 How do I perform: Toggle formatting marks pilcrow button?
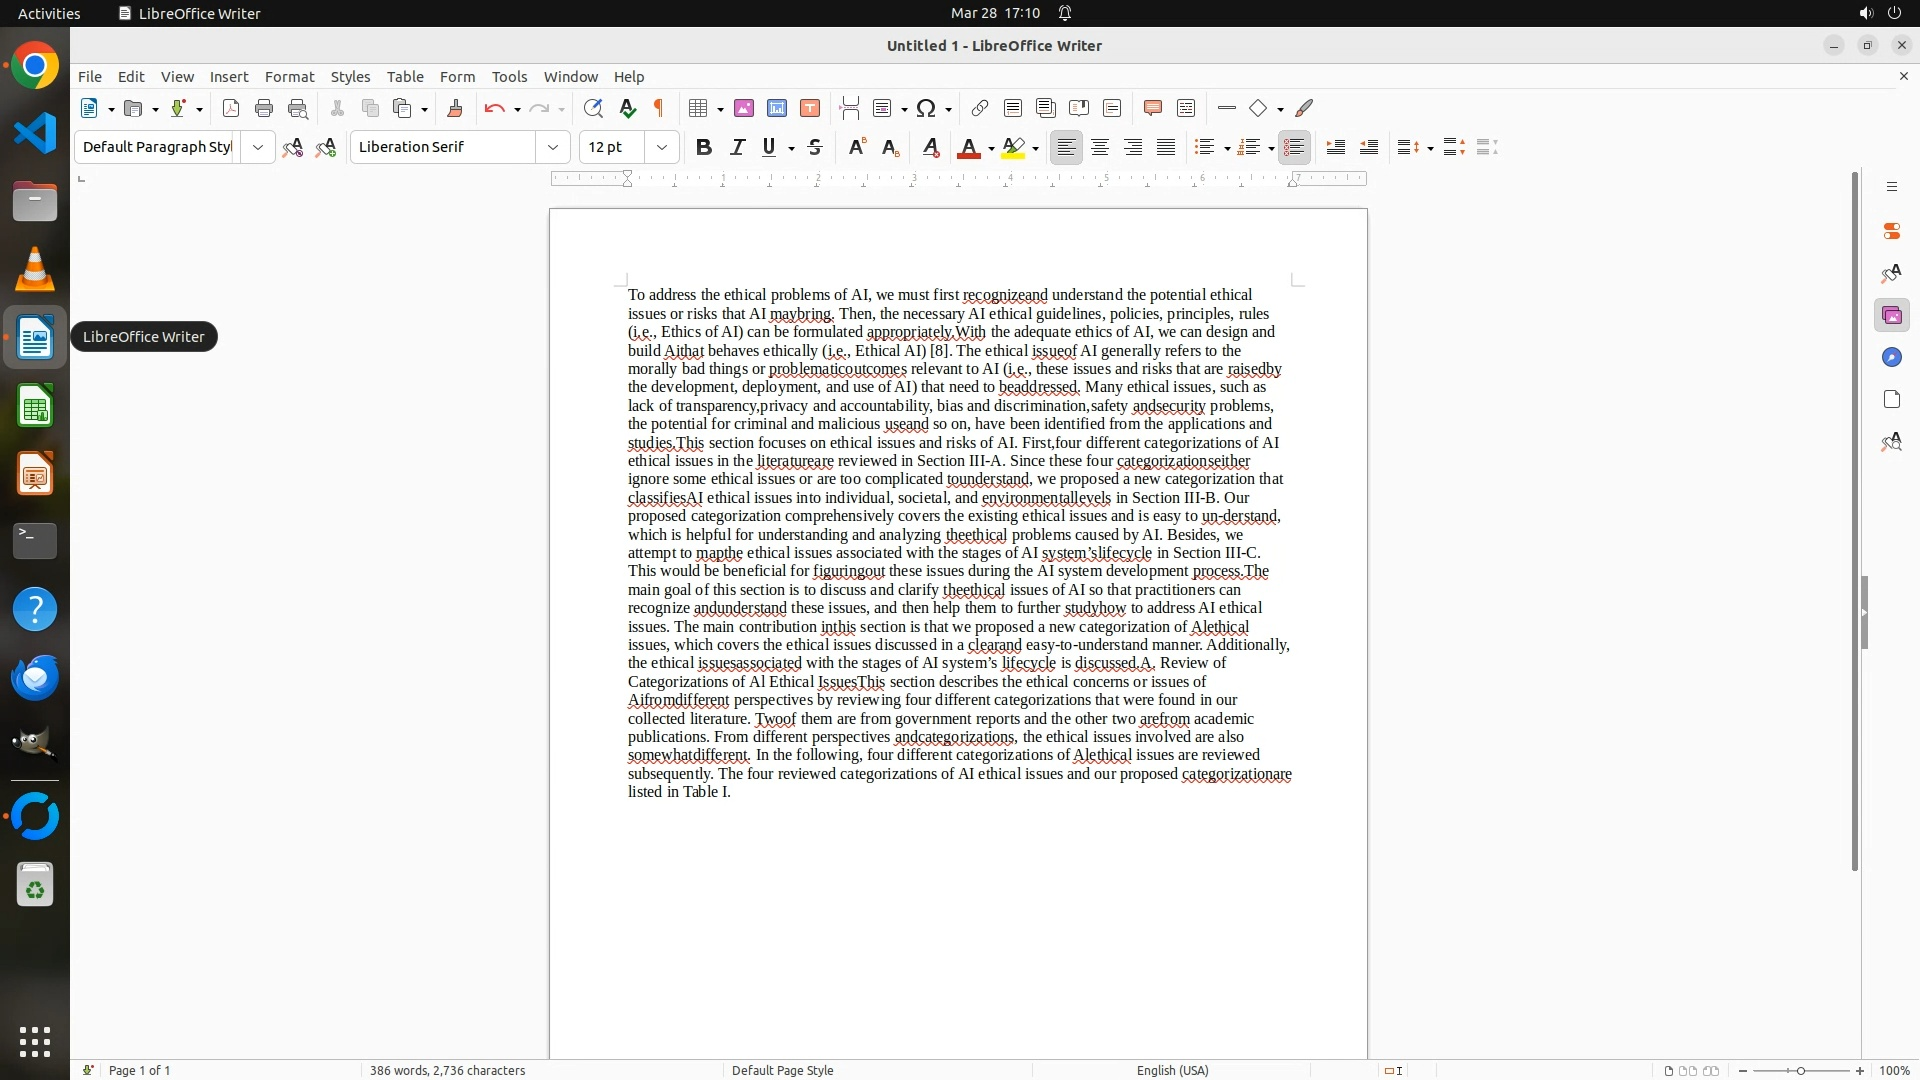pyautogui.click(x=659, y=108)
